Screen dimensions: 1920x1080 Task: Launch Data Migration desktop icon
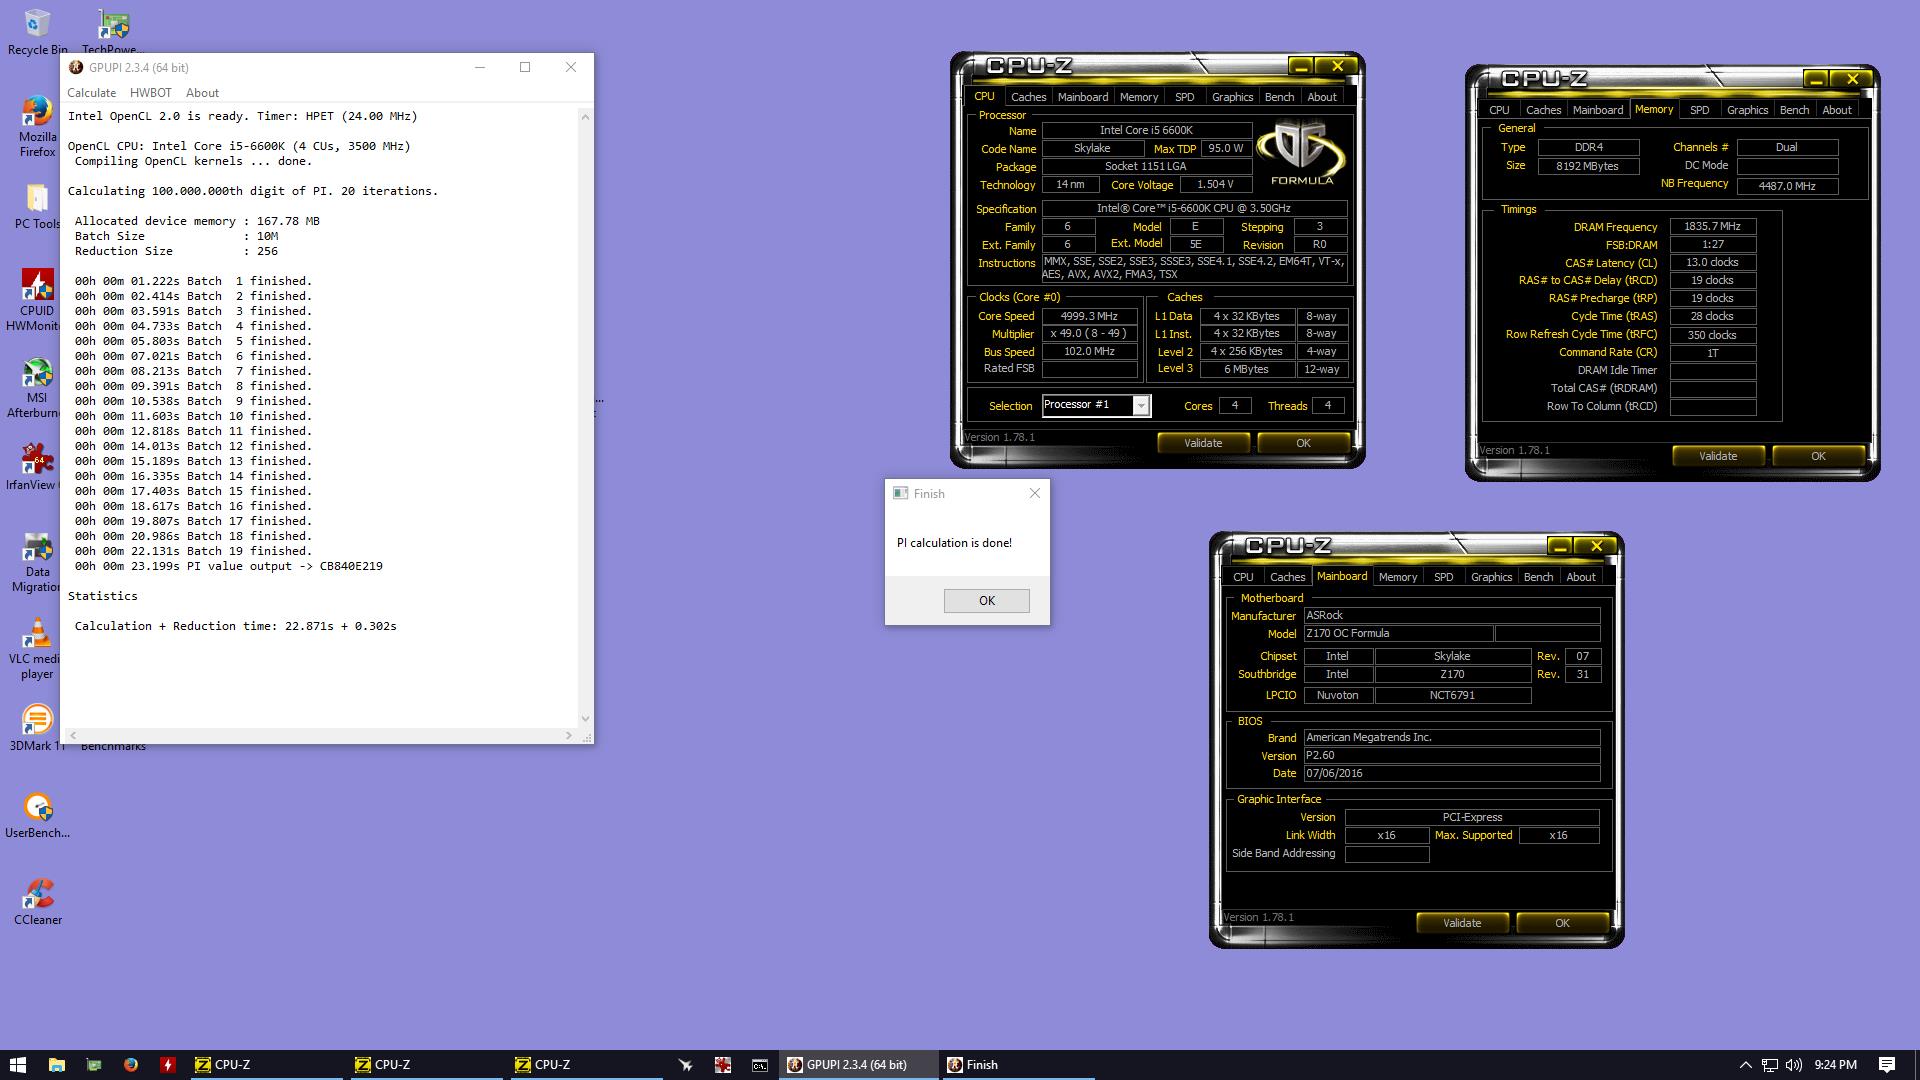[x=37, y=562]
